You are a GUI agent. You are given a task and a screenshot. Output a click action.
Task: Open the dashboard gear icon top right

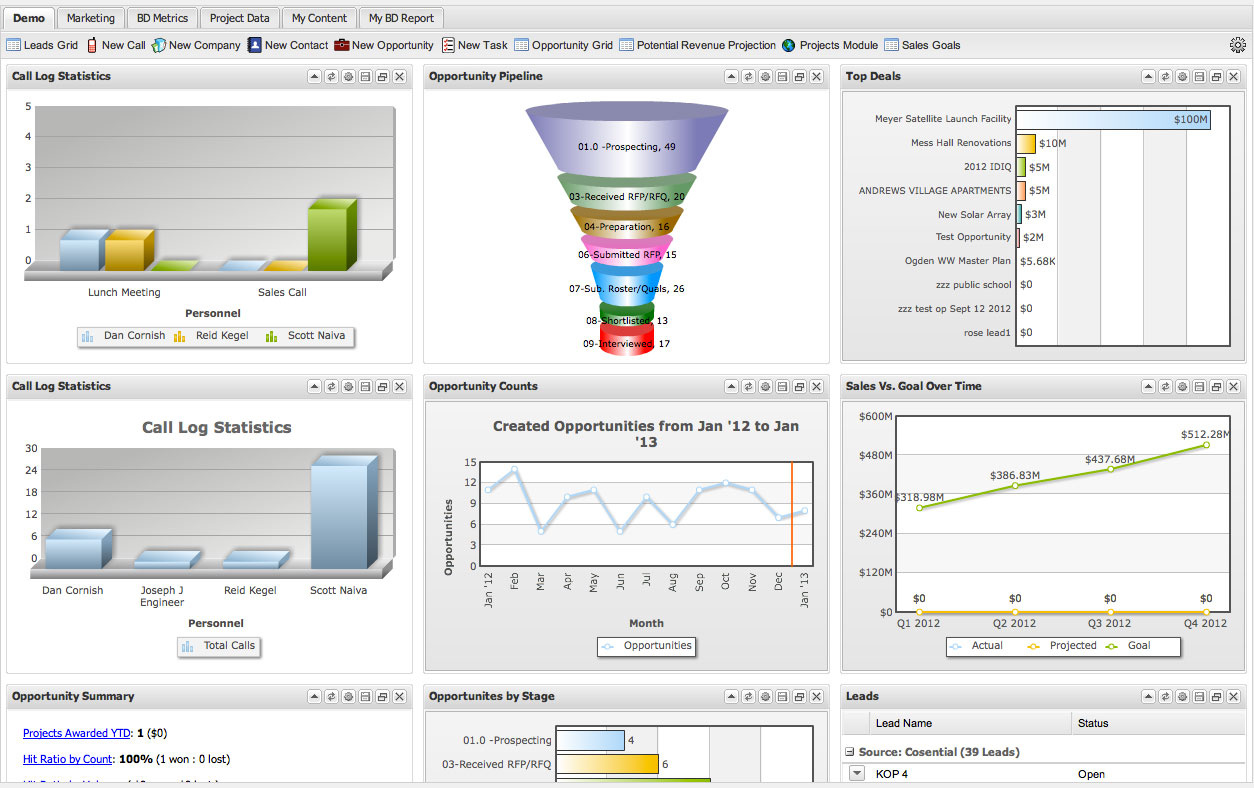pos(1238,45)
